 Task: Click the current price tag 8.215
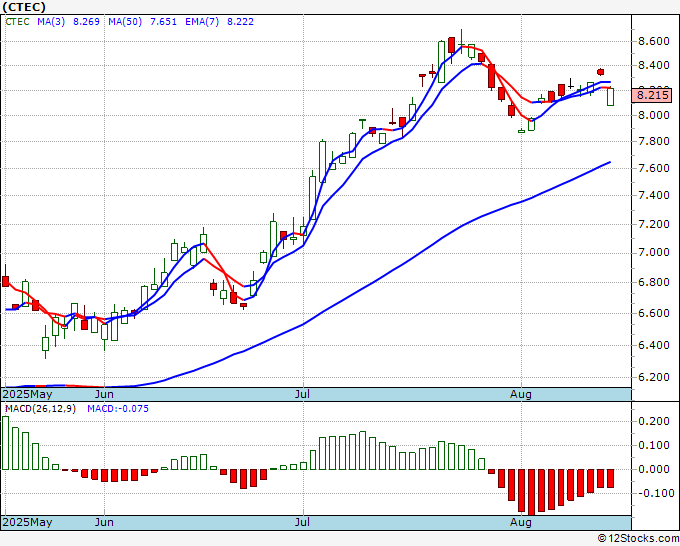click(x=652, y=95)
